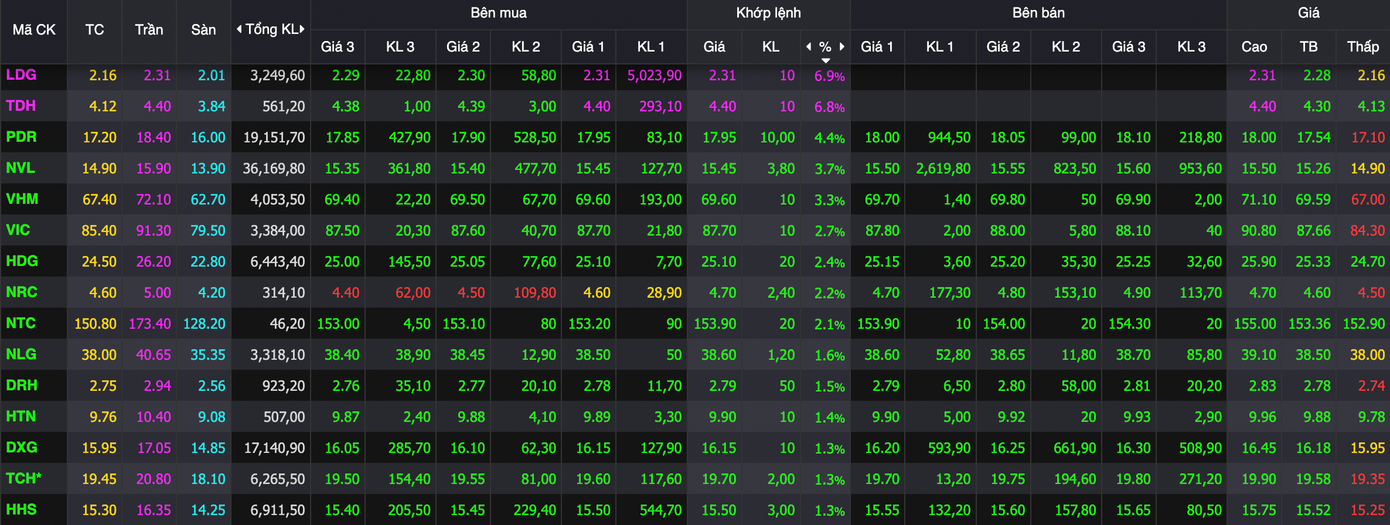Click VHM sell Giá 1 price 69.70
Viewport: 1390px width, 525px height.
pos(879,200)
